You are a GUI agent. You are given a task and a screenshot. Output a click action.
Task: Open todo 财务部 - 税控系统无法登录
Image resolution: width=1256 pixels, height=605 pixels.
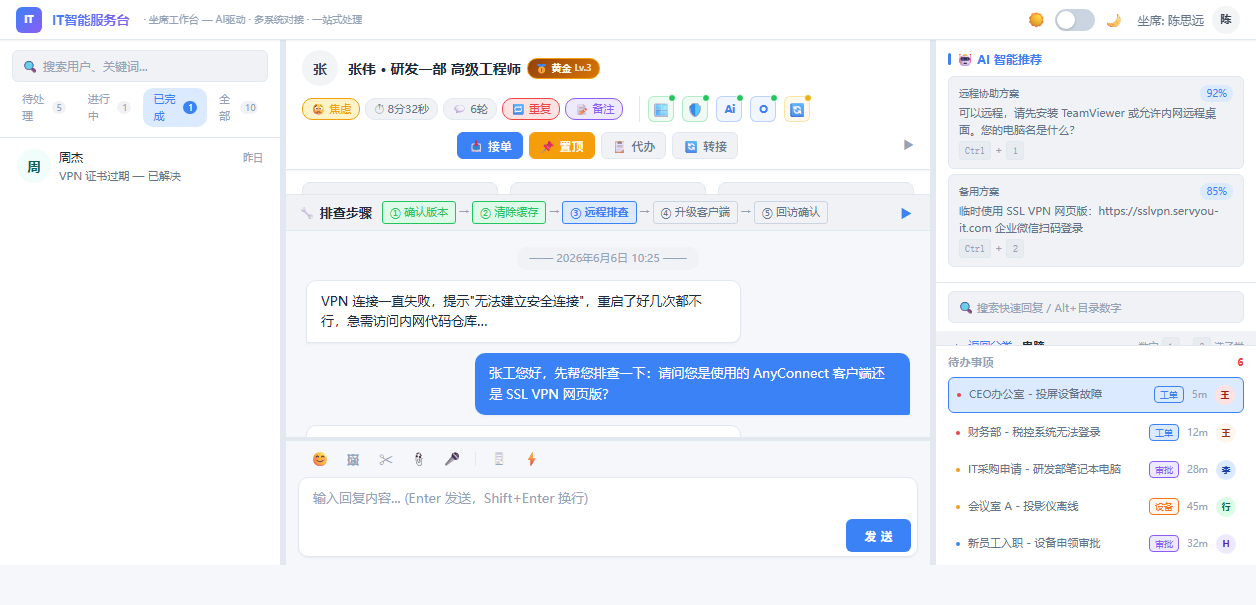(x=1096, y=432)
